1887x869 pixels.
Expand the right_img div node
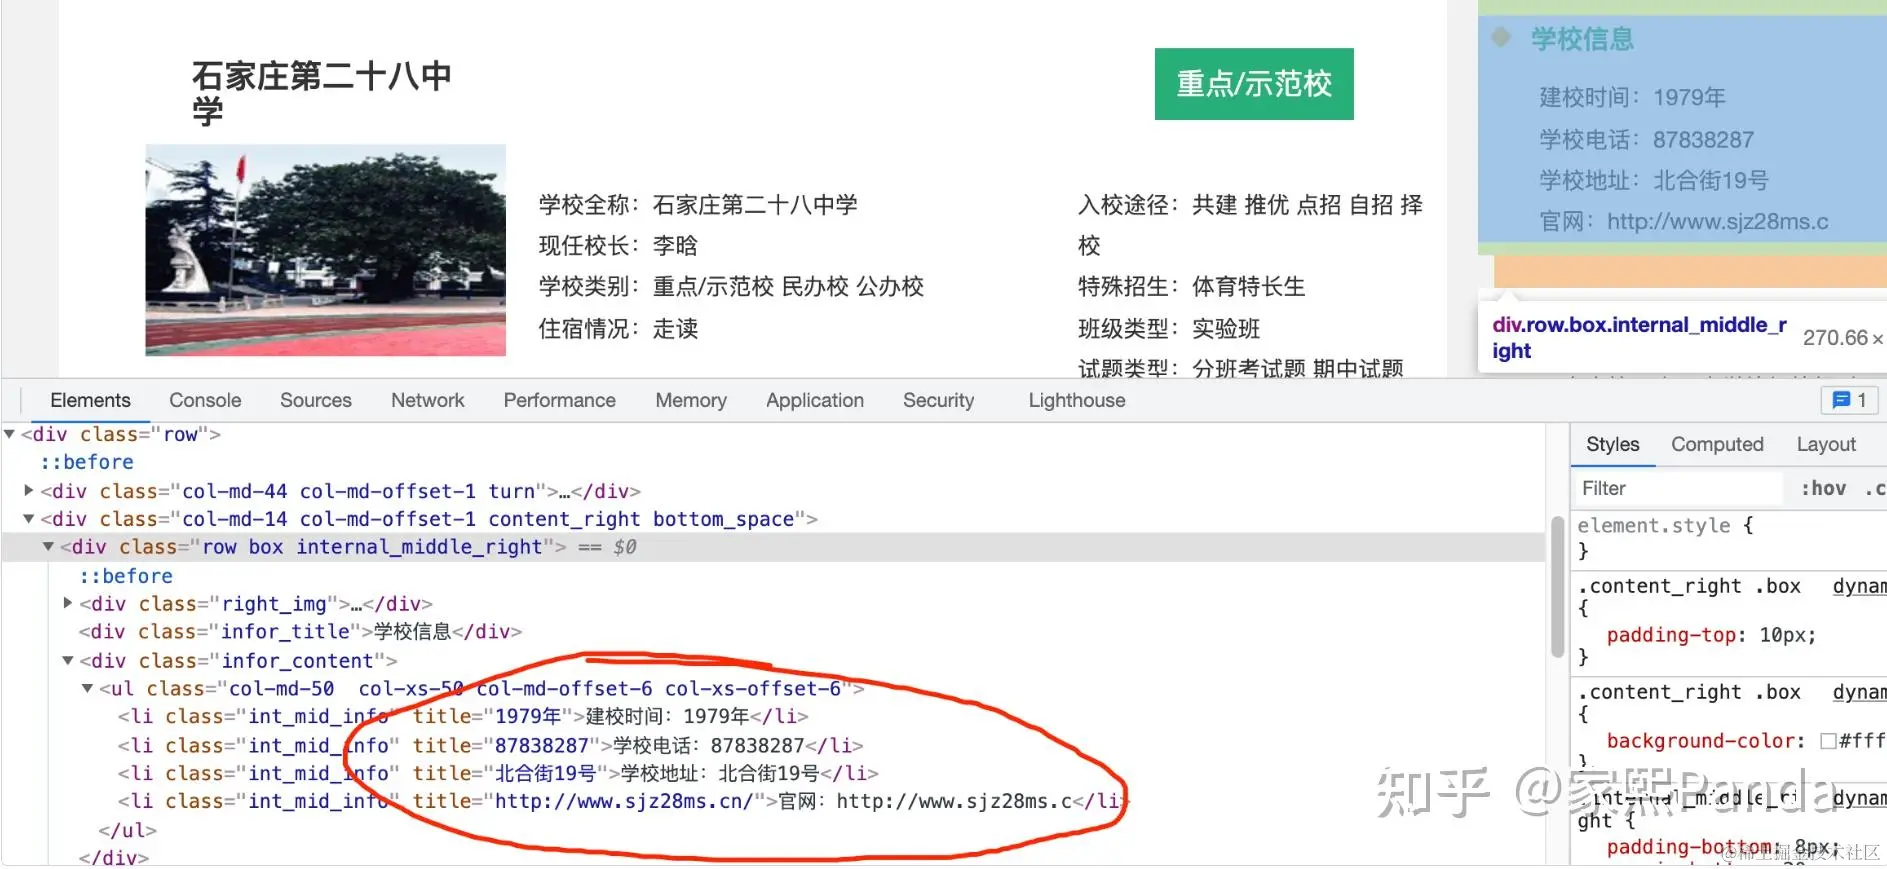(x=68, y=603)
